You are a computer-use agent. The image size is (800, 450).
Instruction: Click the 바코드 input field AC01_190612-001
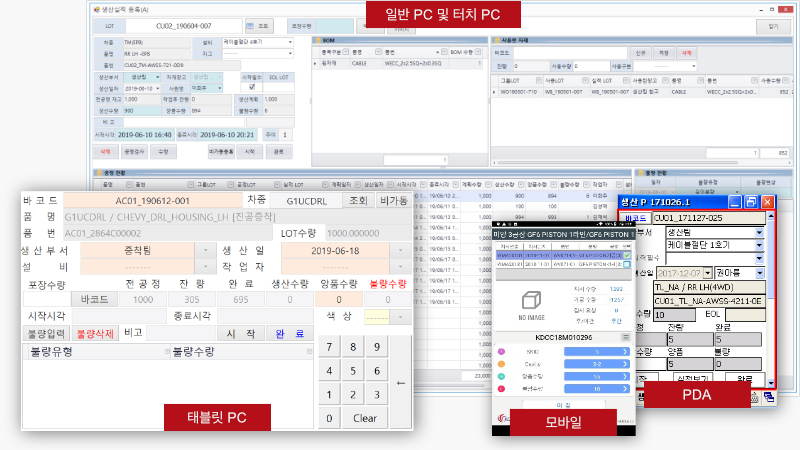tap(153, 201)
